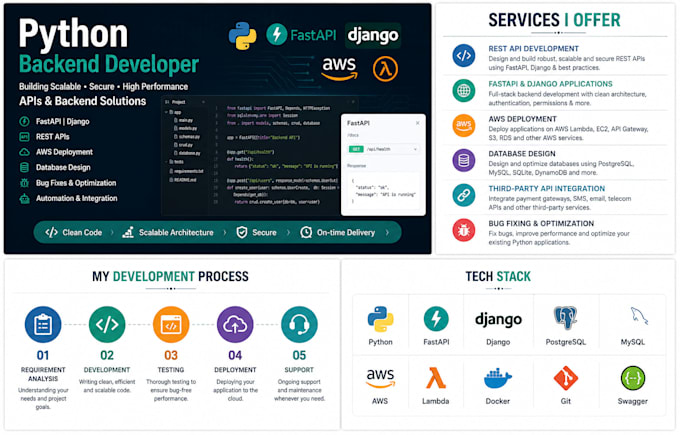Collapse the 'app' folder in Project tree

click(x=167, y=112)
